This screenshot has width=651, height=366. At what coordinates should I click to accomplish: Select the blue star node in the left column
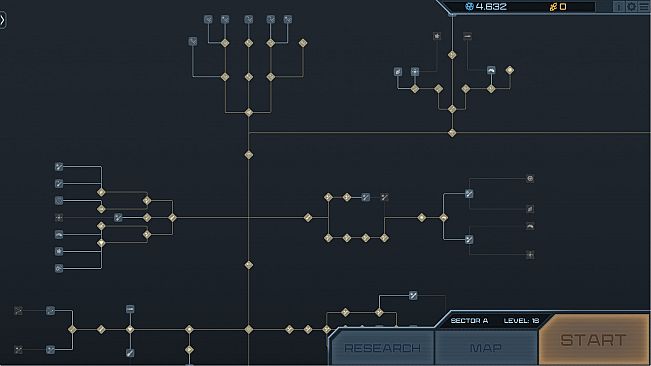coord(59,251)
